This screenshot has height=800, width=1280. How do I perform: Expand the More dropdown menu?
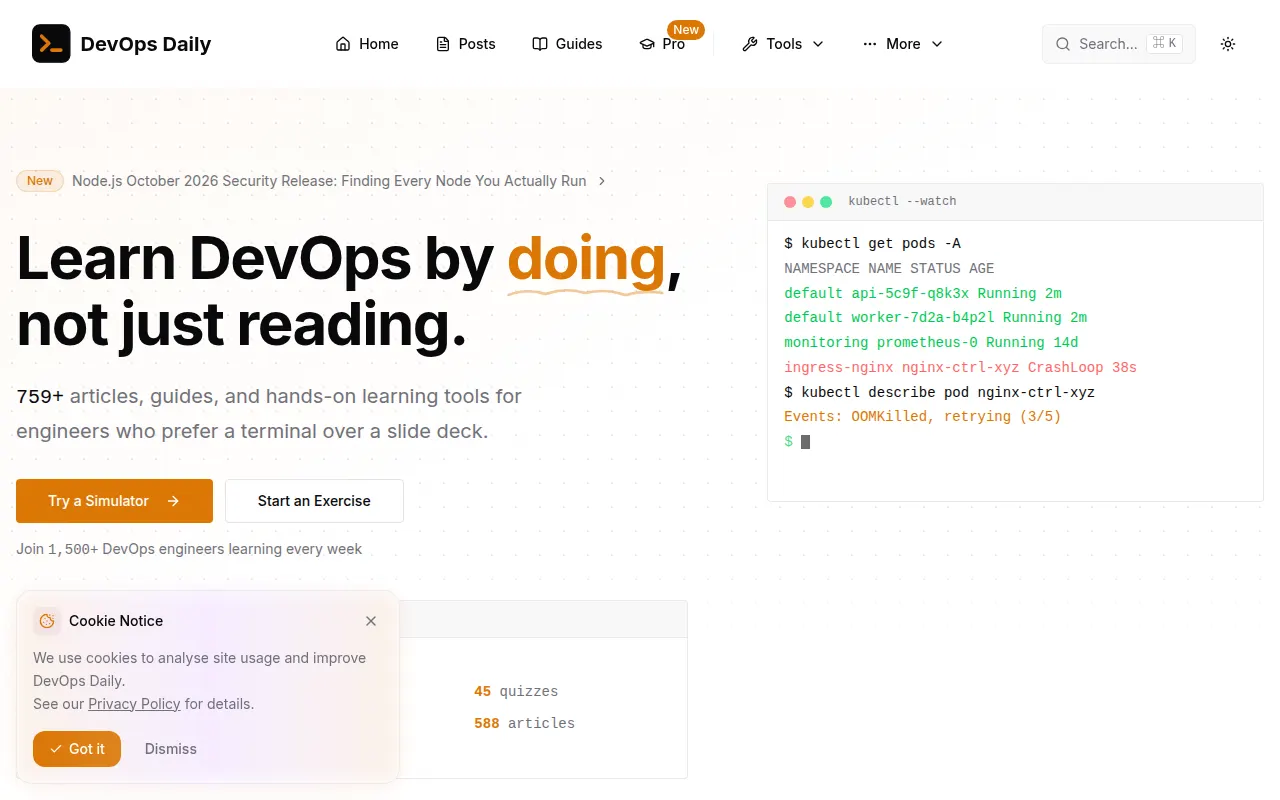[903, 44]
